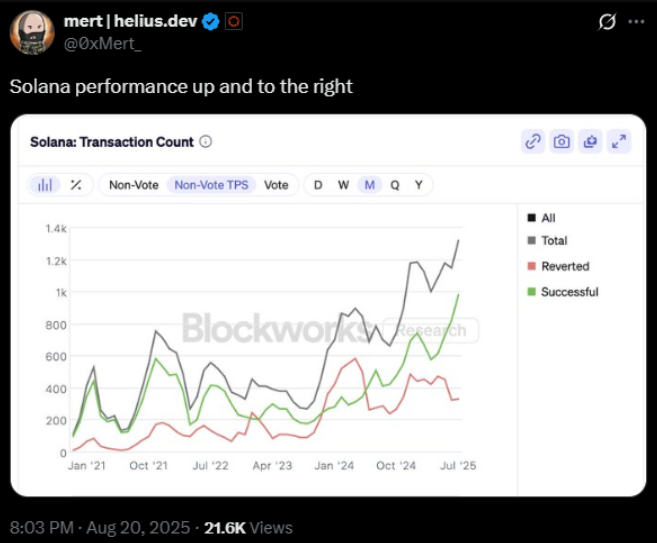The height and width of the screenshot is (543, 657).
Task: Click the orange affiliate badge beside the name
Action: click(234, 21)
